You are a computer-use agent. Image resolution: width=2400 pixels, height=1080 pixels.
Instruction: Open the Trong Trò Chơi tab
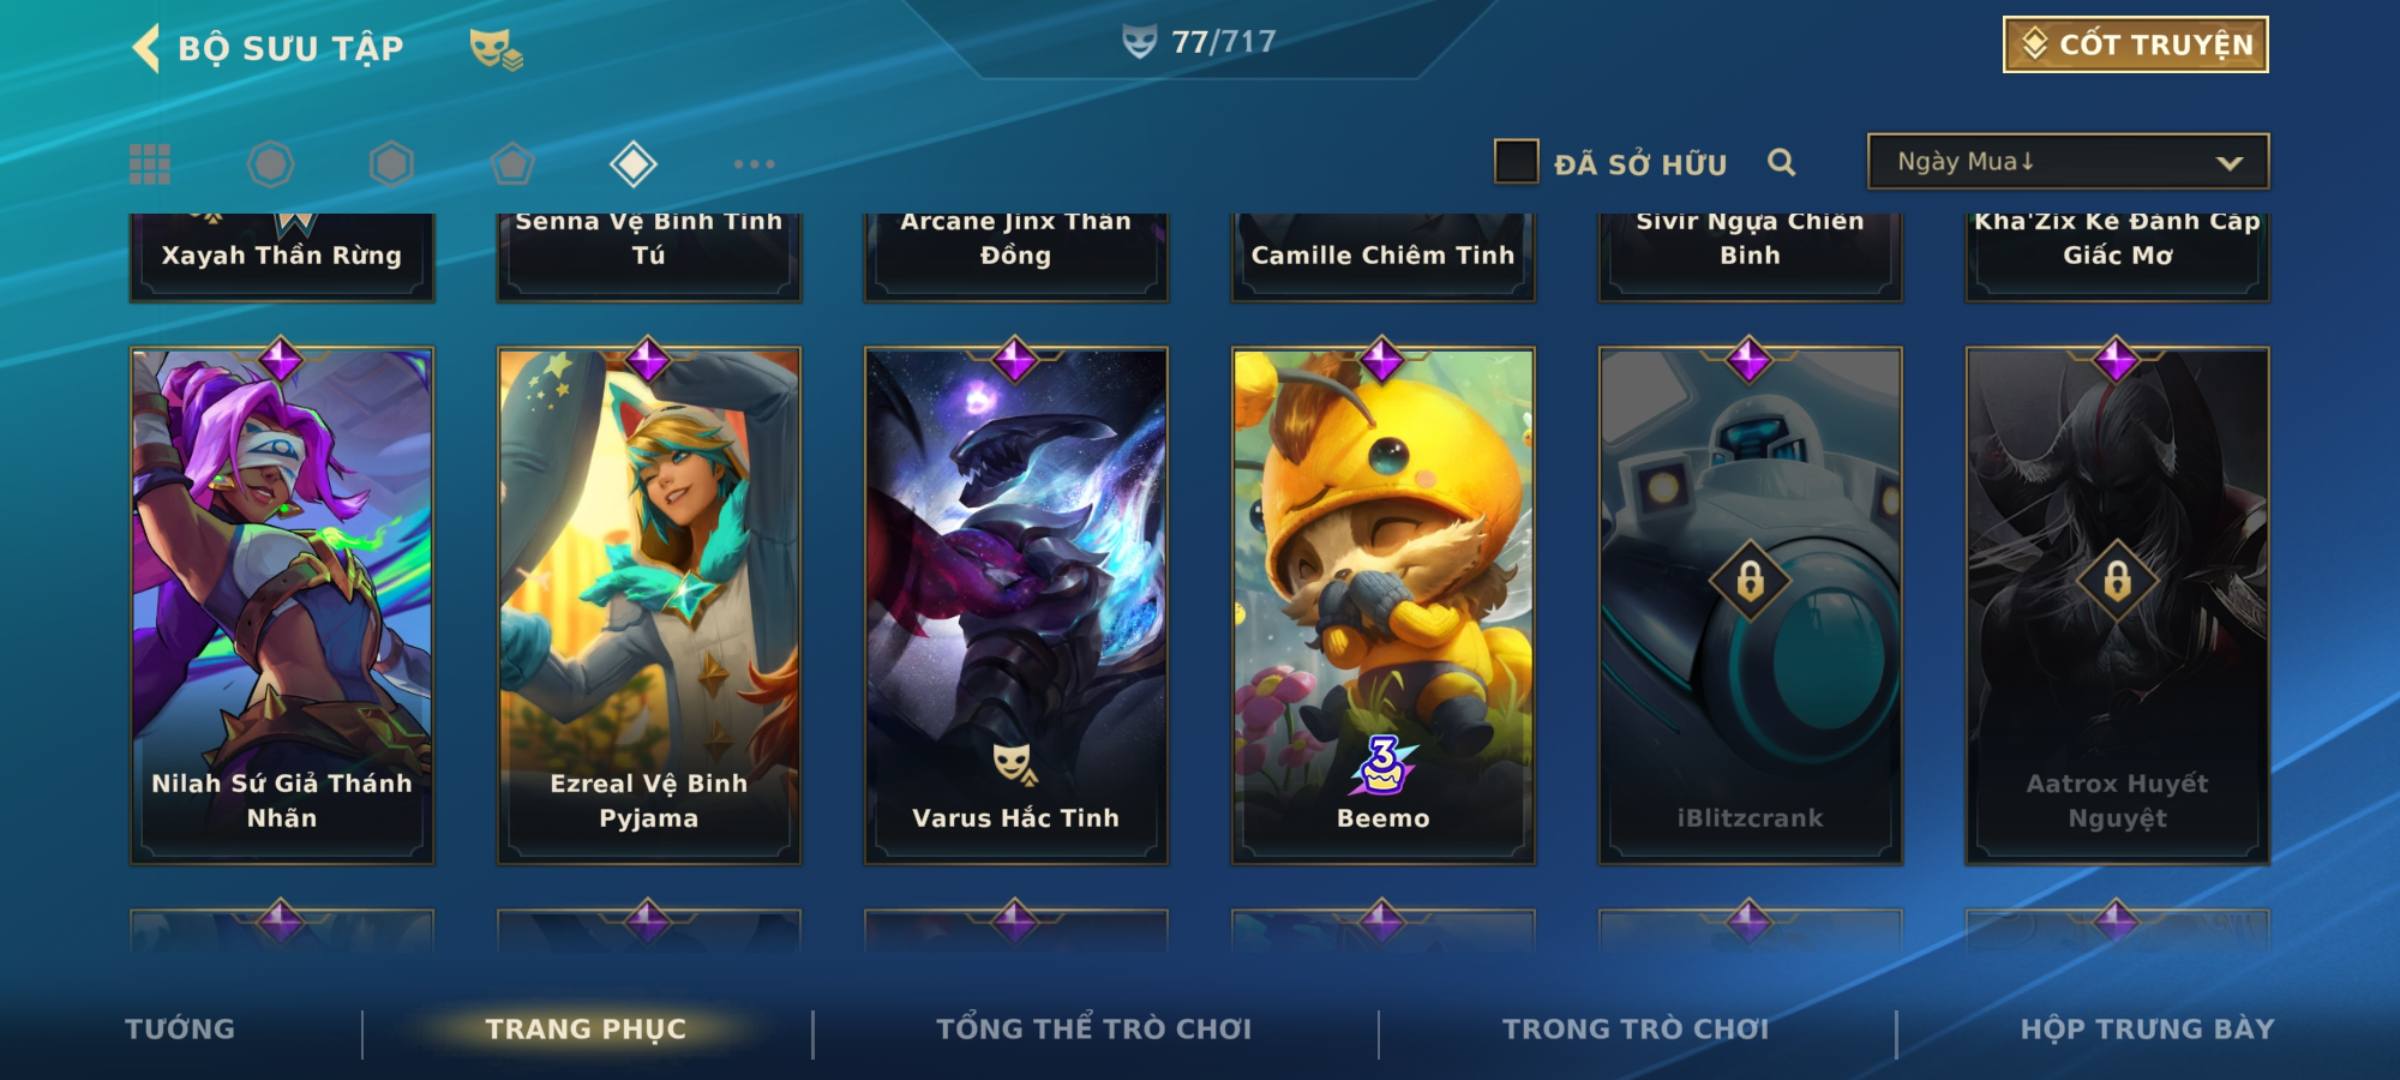point(1635,1029)
